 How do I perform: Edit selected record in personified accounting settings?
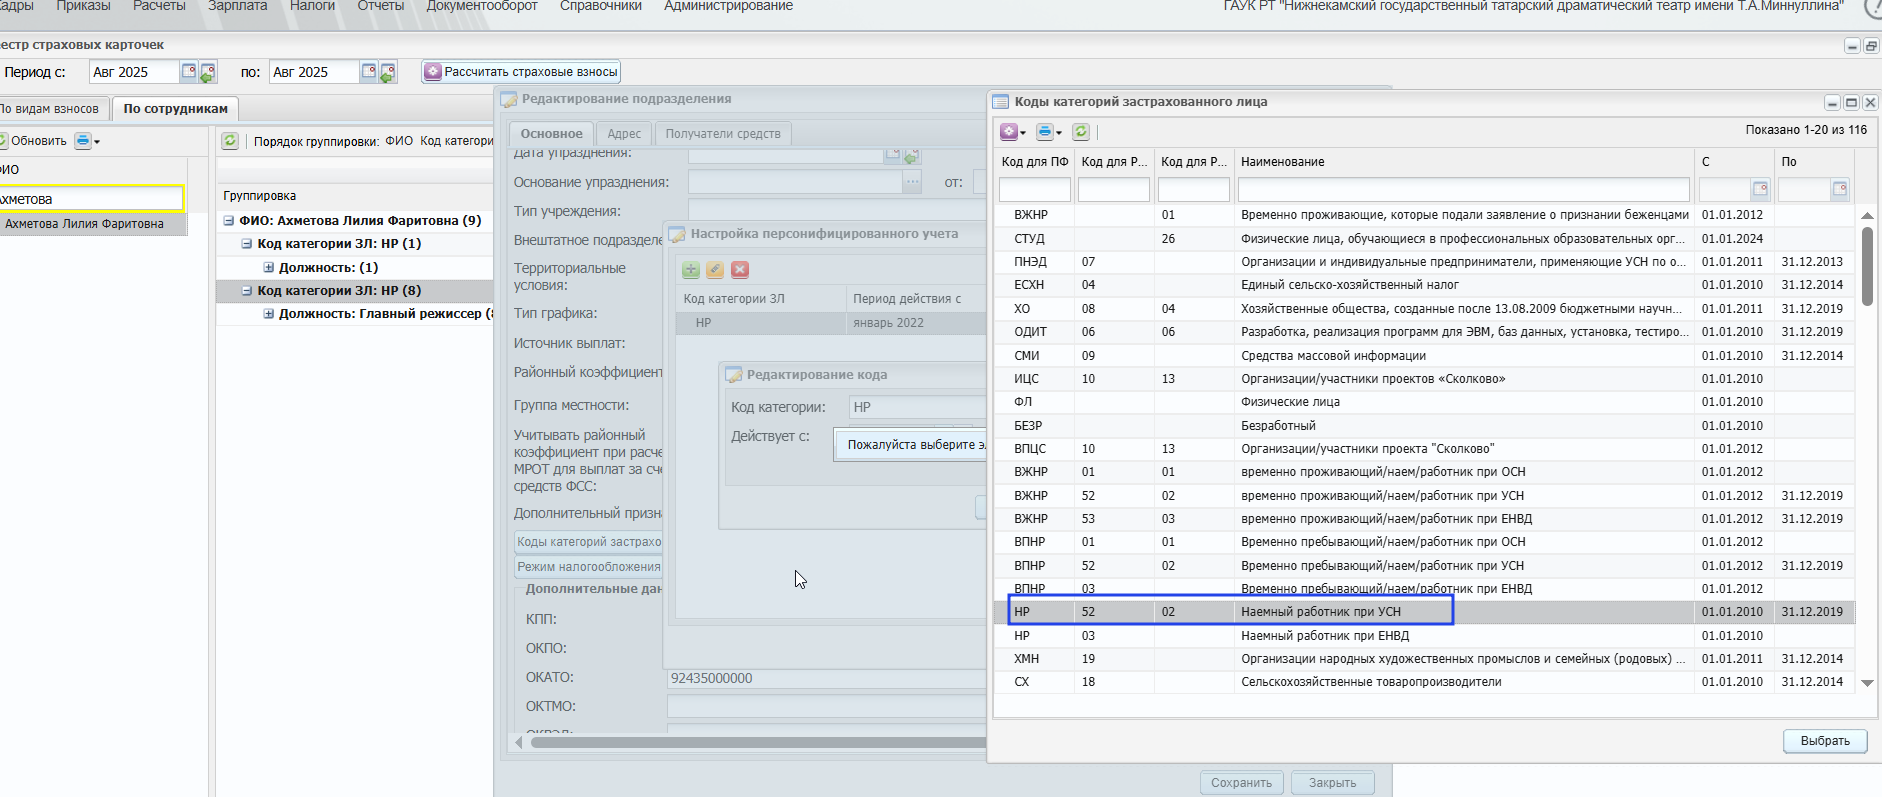pyautogui.click(x=715, y=270)
